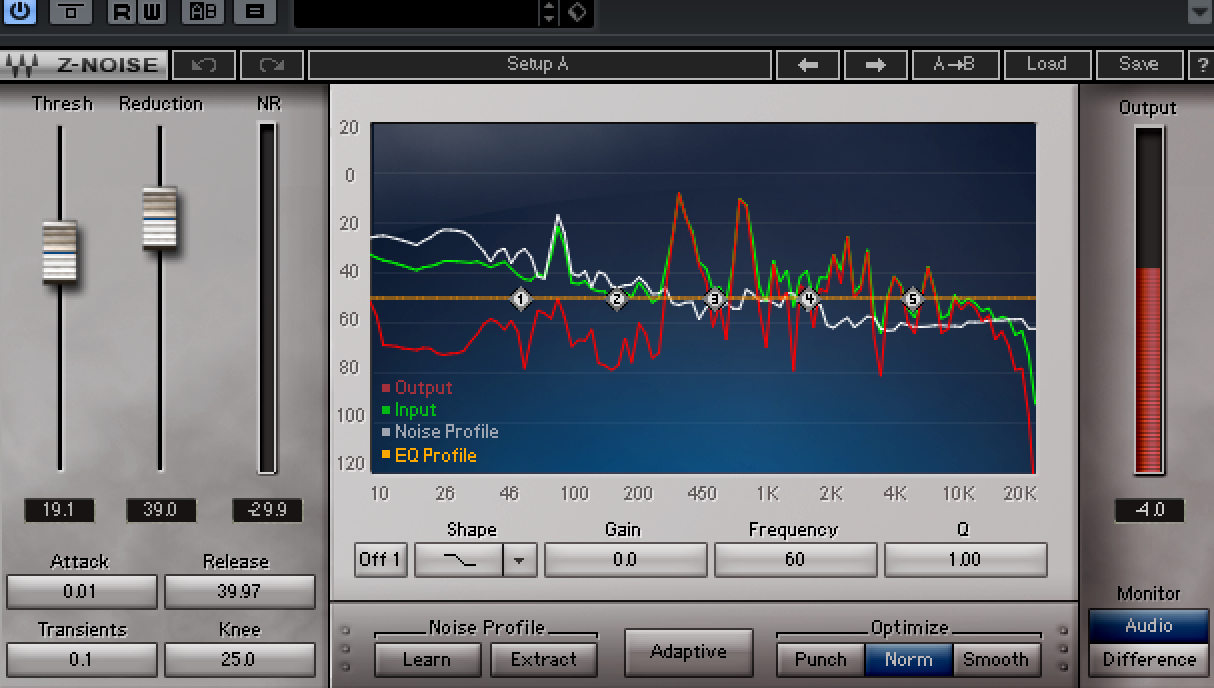This screenshot has height=688, width=1214.
Task: Click the preset up/down stepper arrows
Action: 548,12
